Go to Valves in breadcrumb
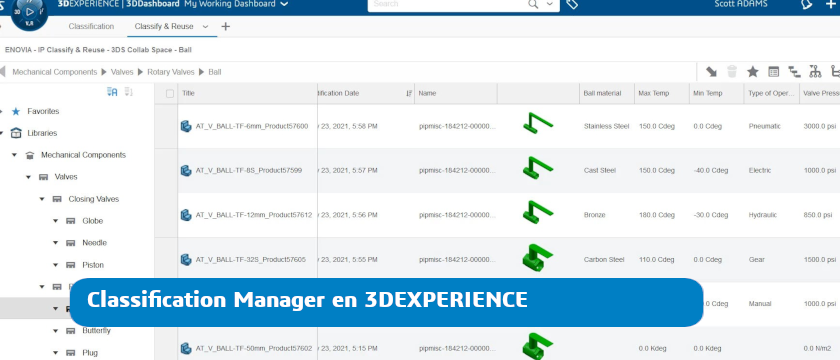Image resolution: width=840 pixels, height=360 pixels. 122,72
